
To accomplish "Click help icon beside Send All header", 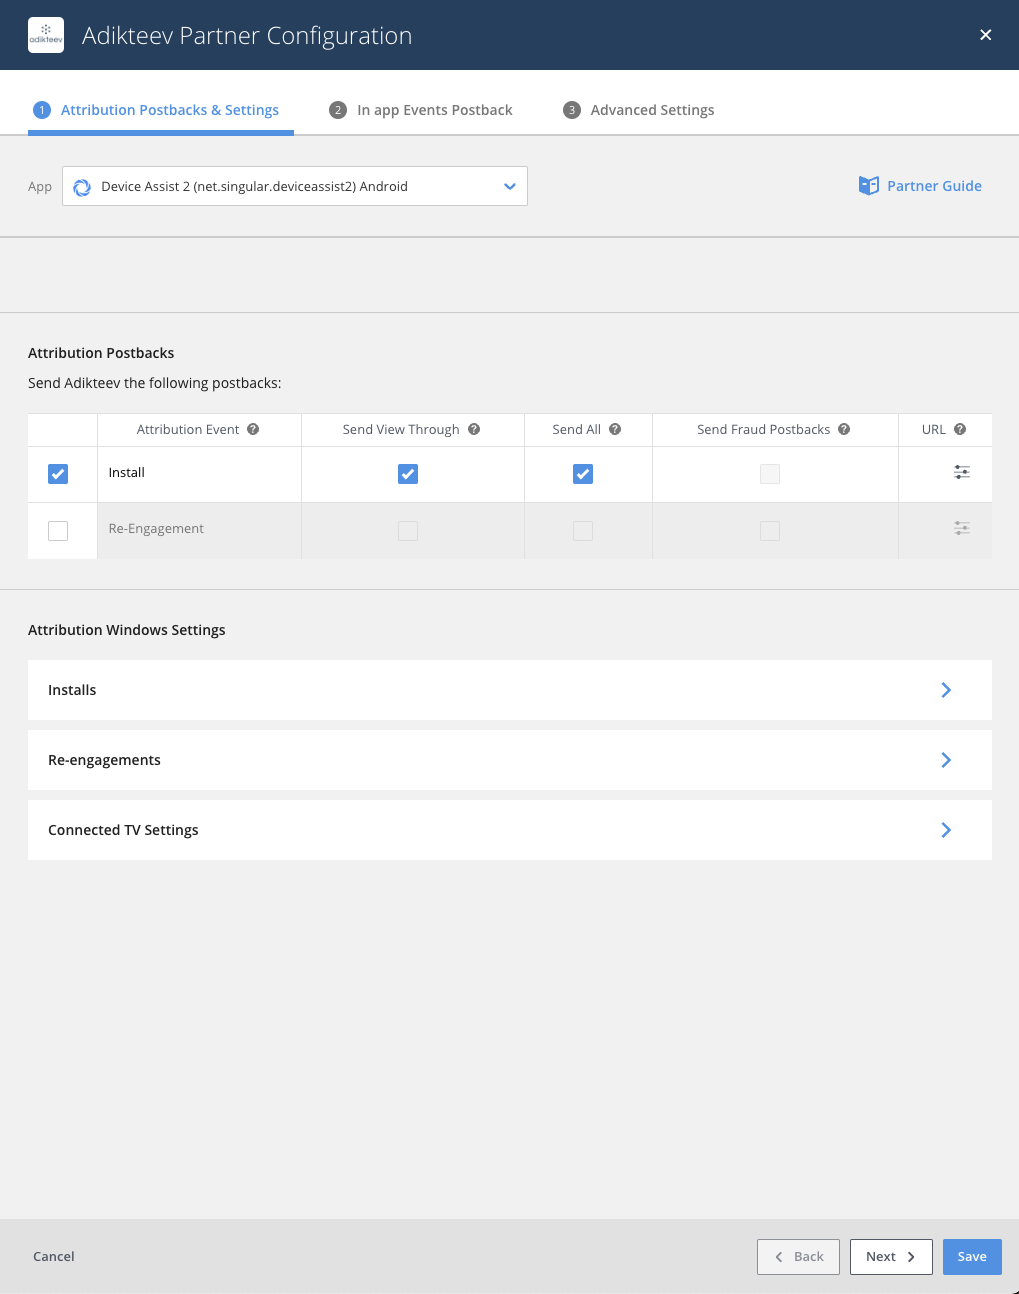I will 615,429.
